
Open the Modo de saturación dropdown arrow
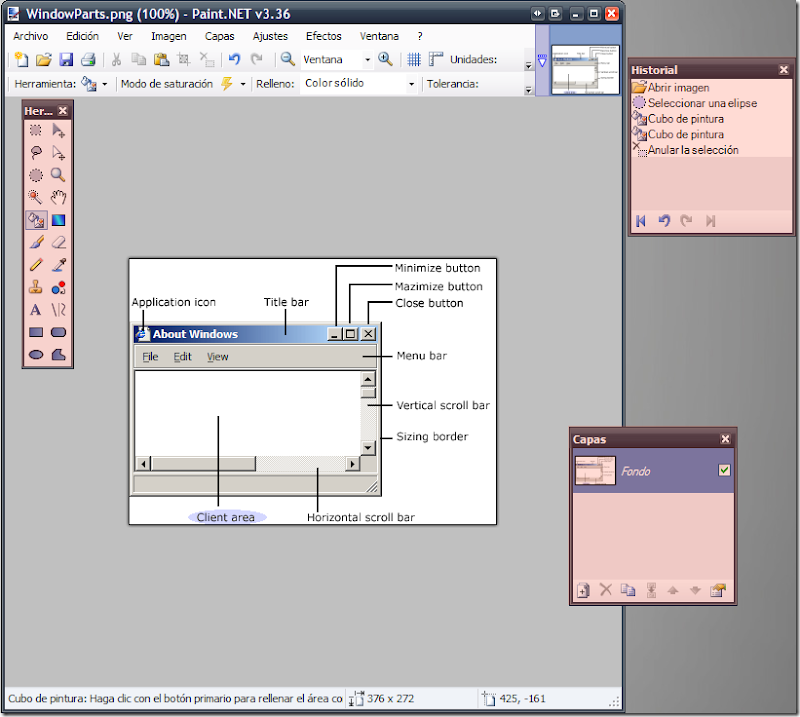[243, 84]
